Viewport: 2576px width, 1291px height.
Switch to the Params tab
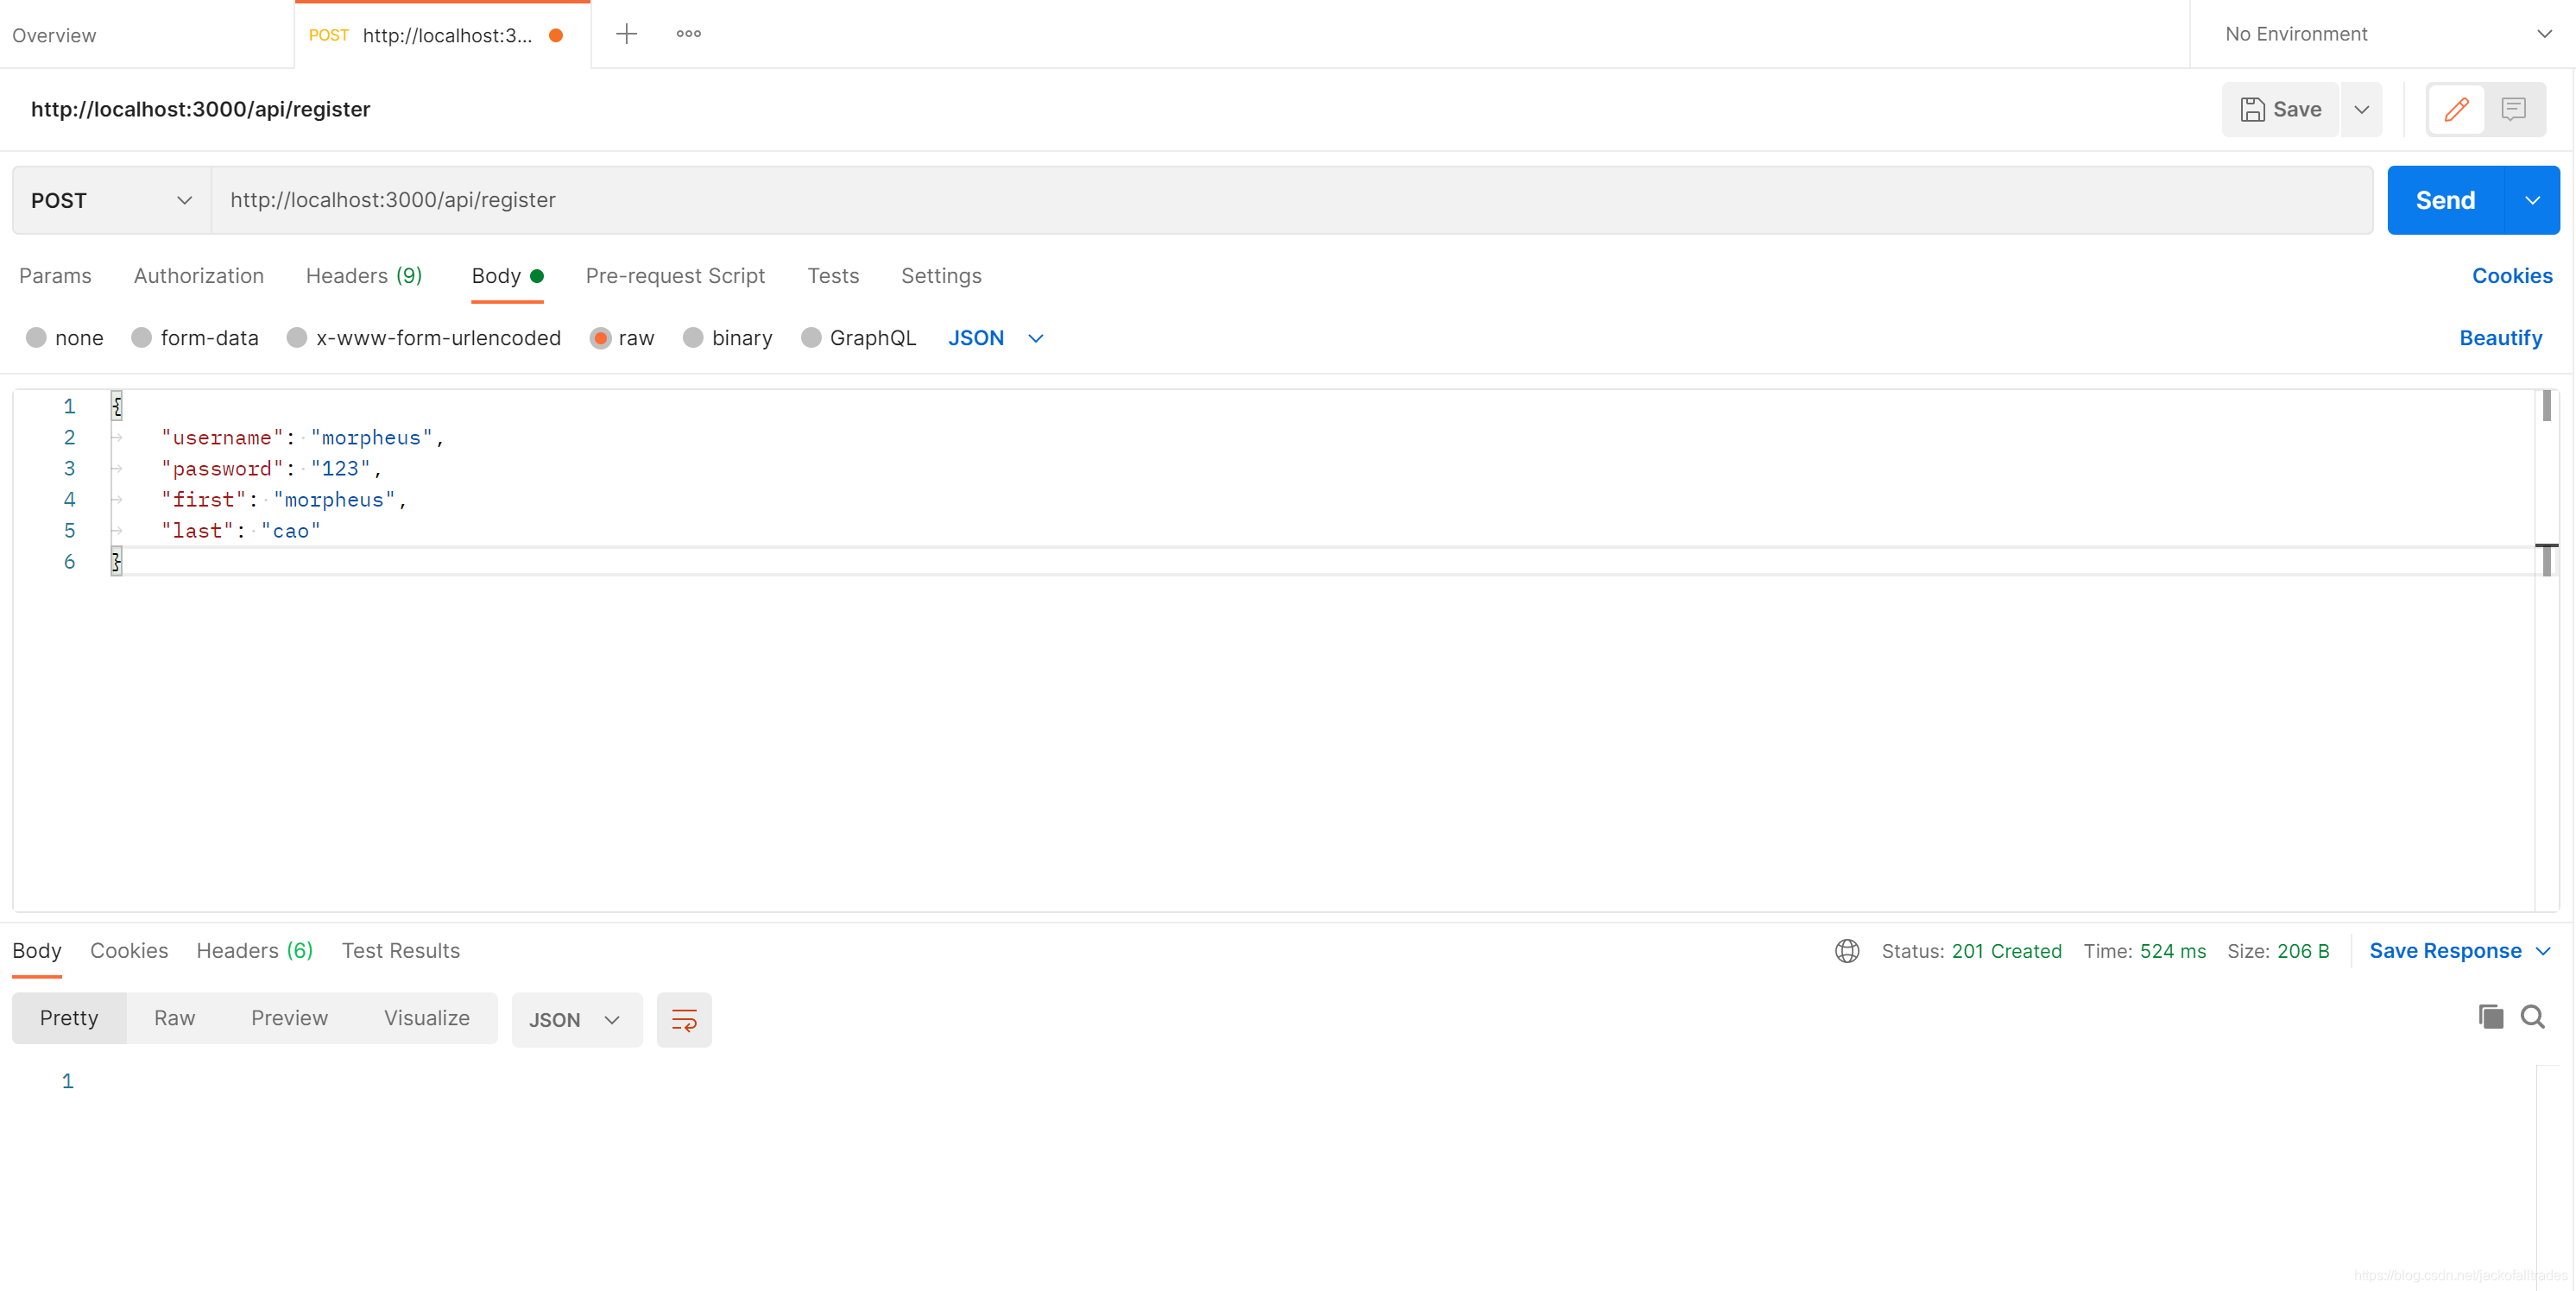pyautogui.click(x=56, y=275)
